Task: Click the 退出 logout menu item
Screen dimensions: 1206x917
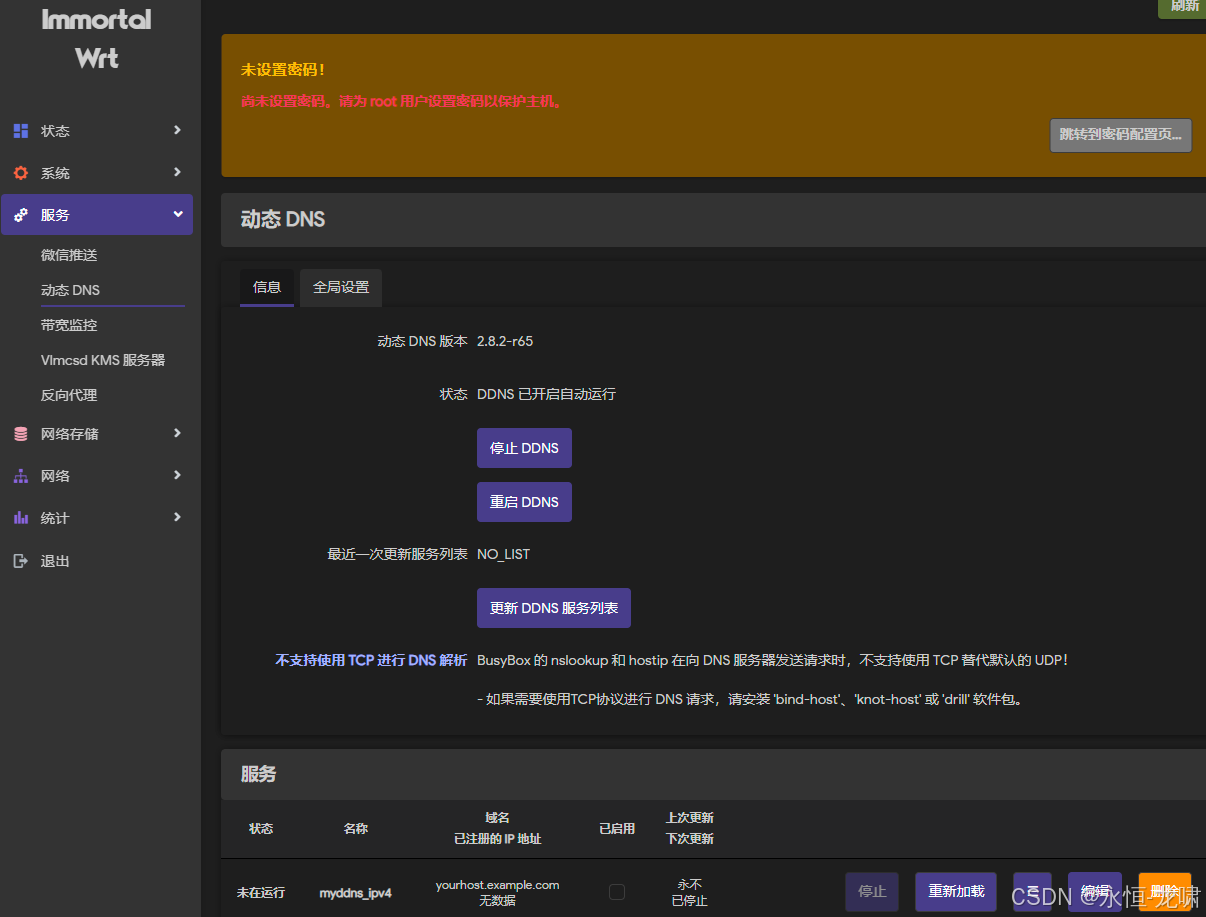Action: coord(55,561)
